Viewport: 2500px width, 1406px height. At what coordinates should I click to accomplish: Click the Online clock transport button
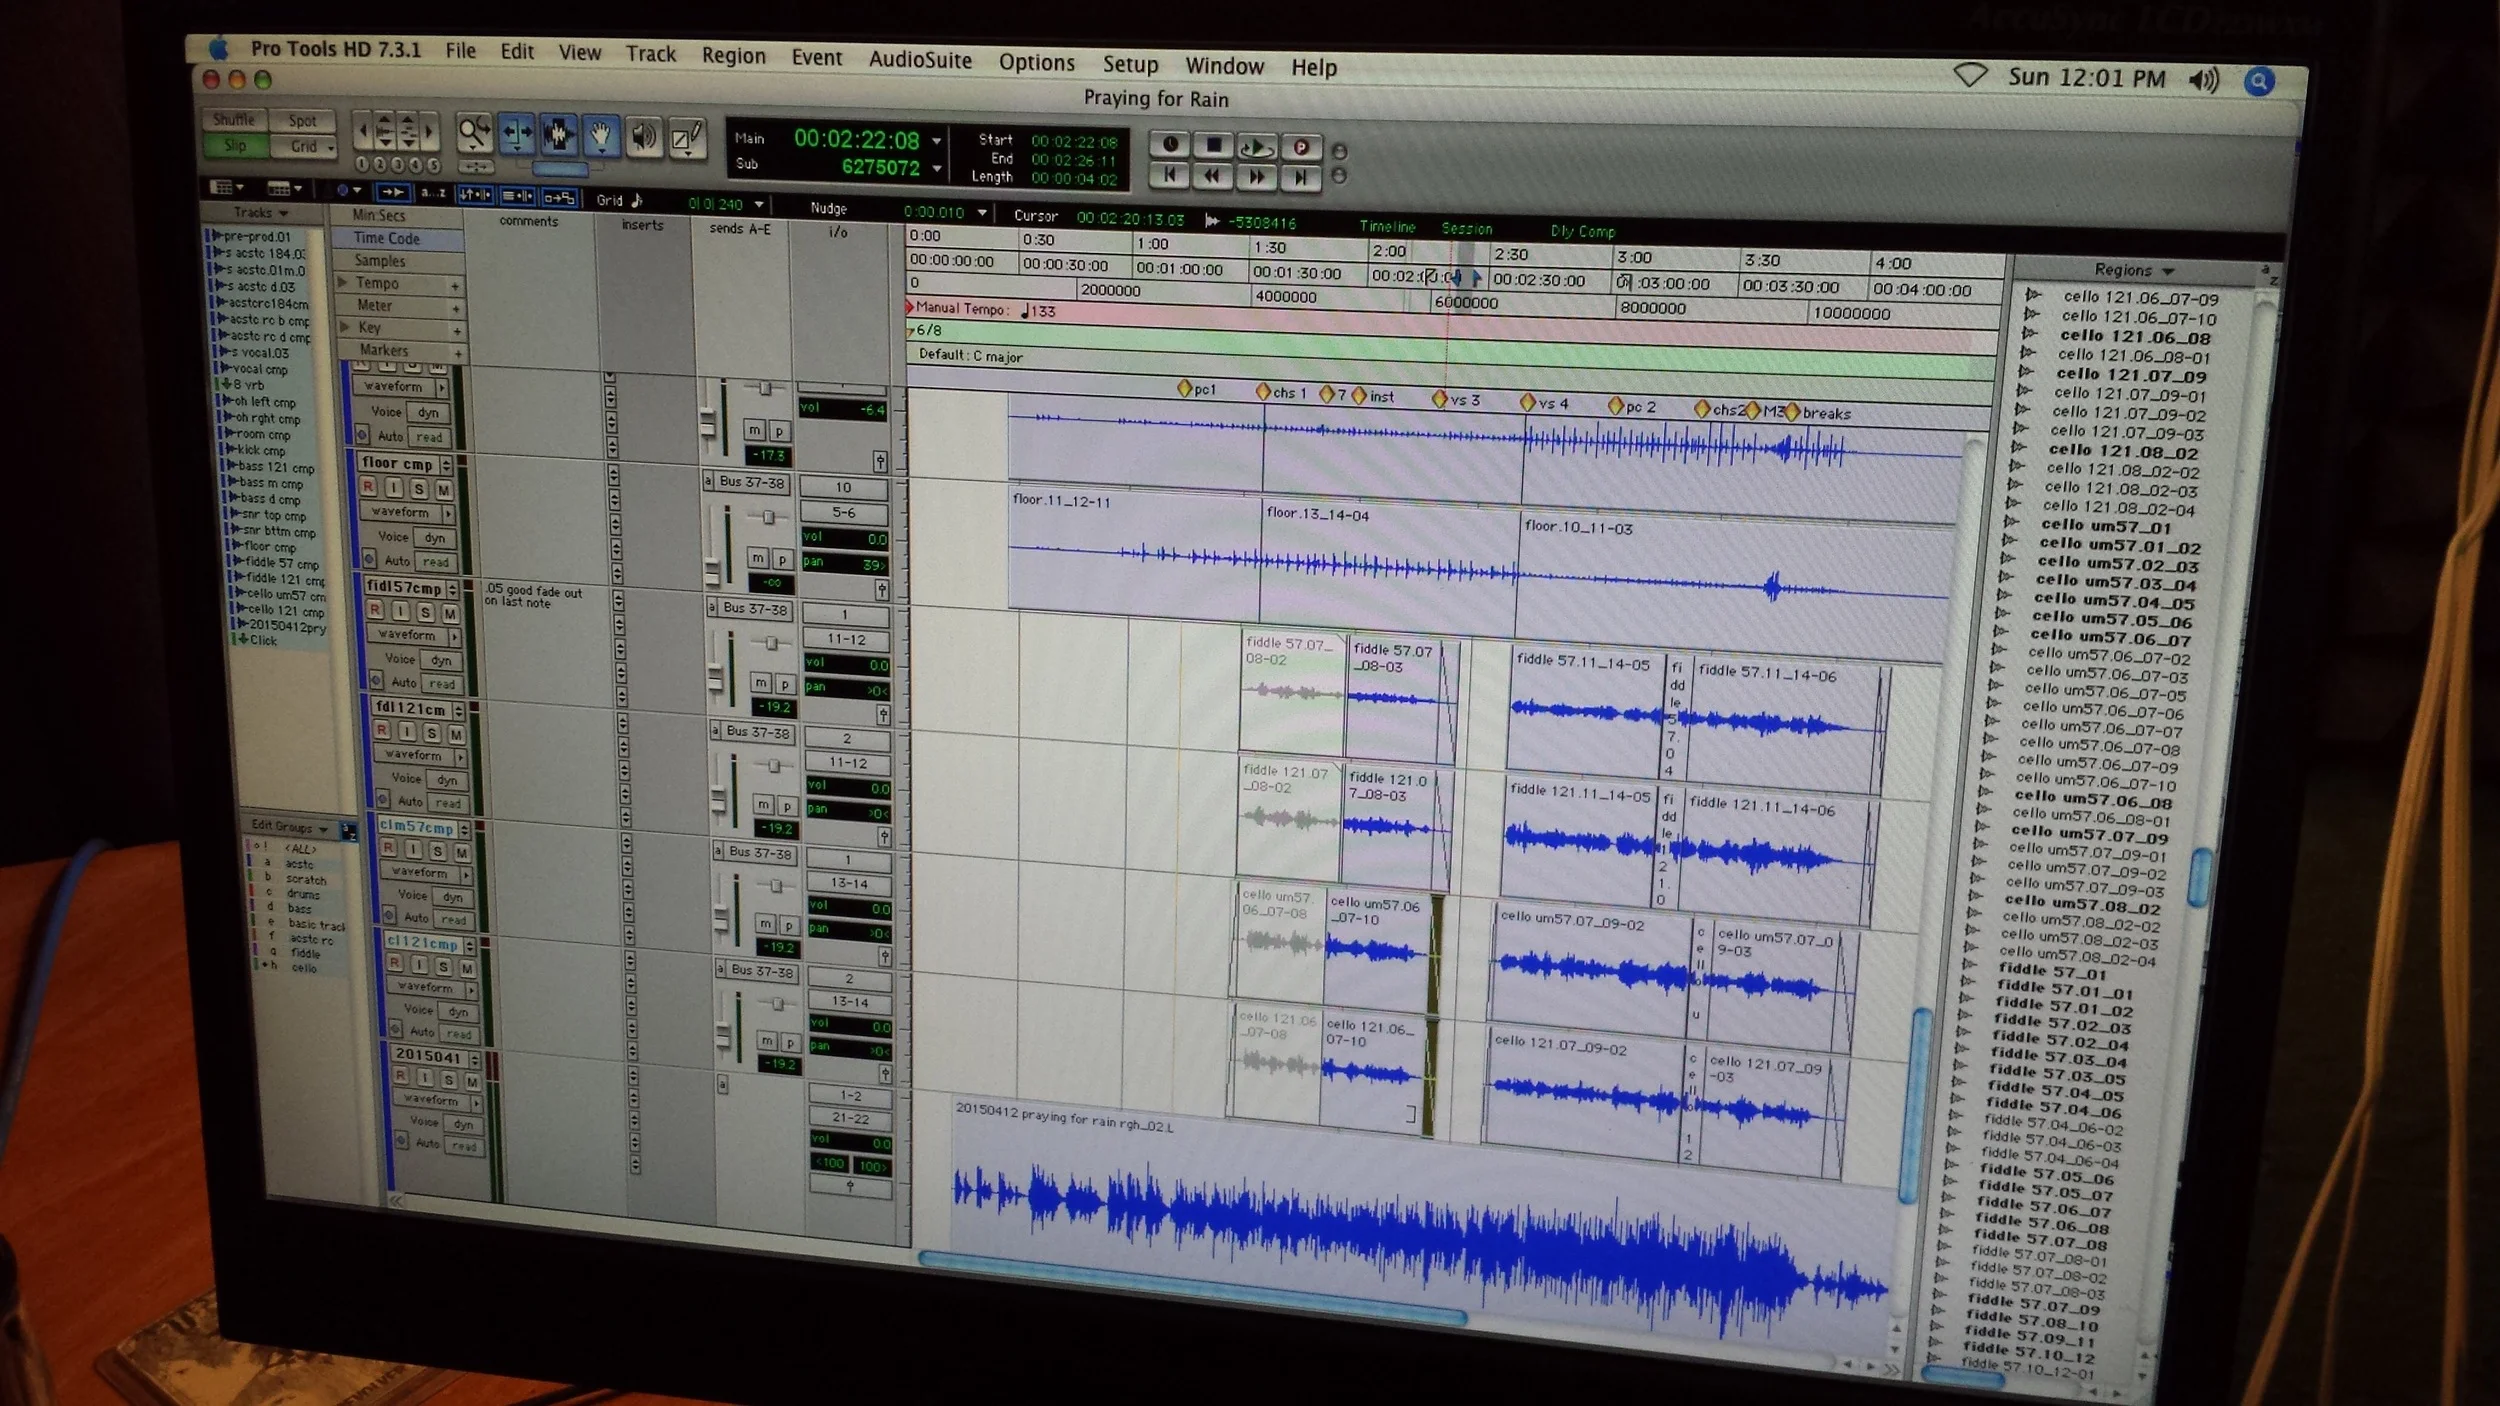point(1170,145)
